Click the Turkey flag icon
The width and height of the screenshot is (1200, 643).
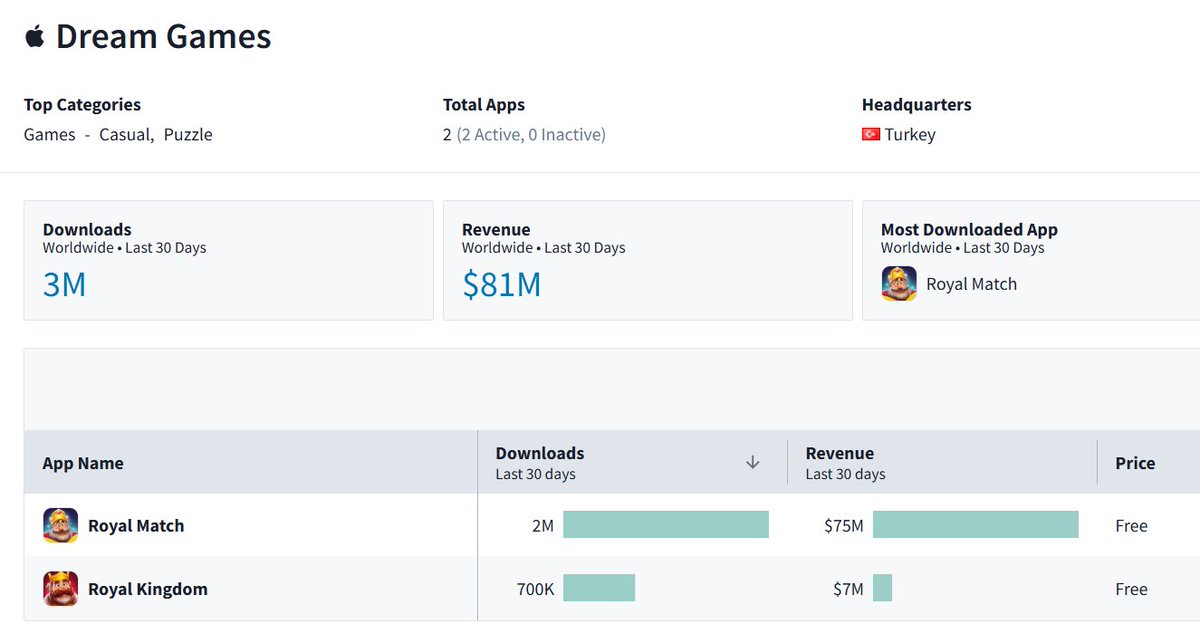coord(871,134)
